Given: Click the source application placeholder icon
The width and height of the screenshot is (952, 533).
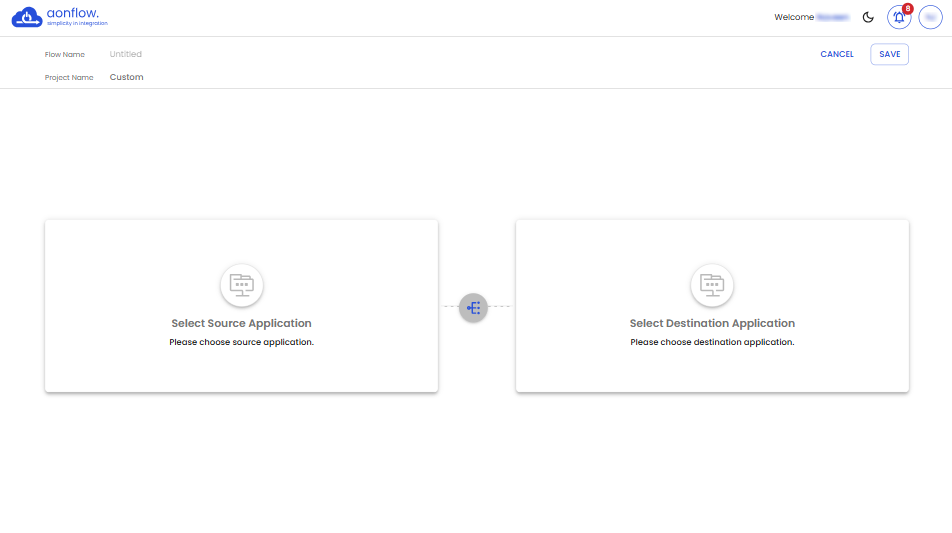Looking at the screenshot, I should coord(241,285).
